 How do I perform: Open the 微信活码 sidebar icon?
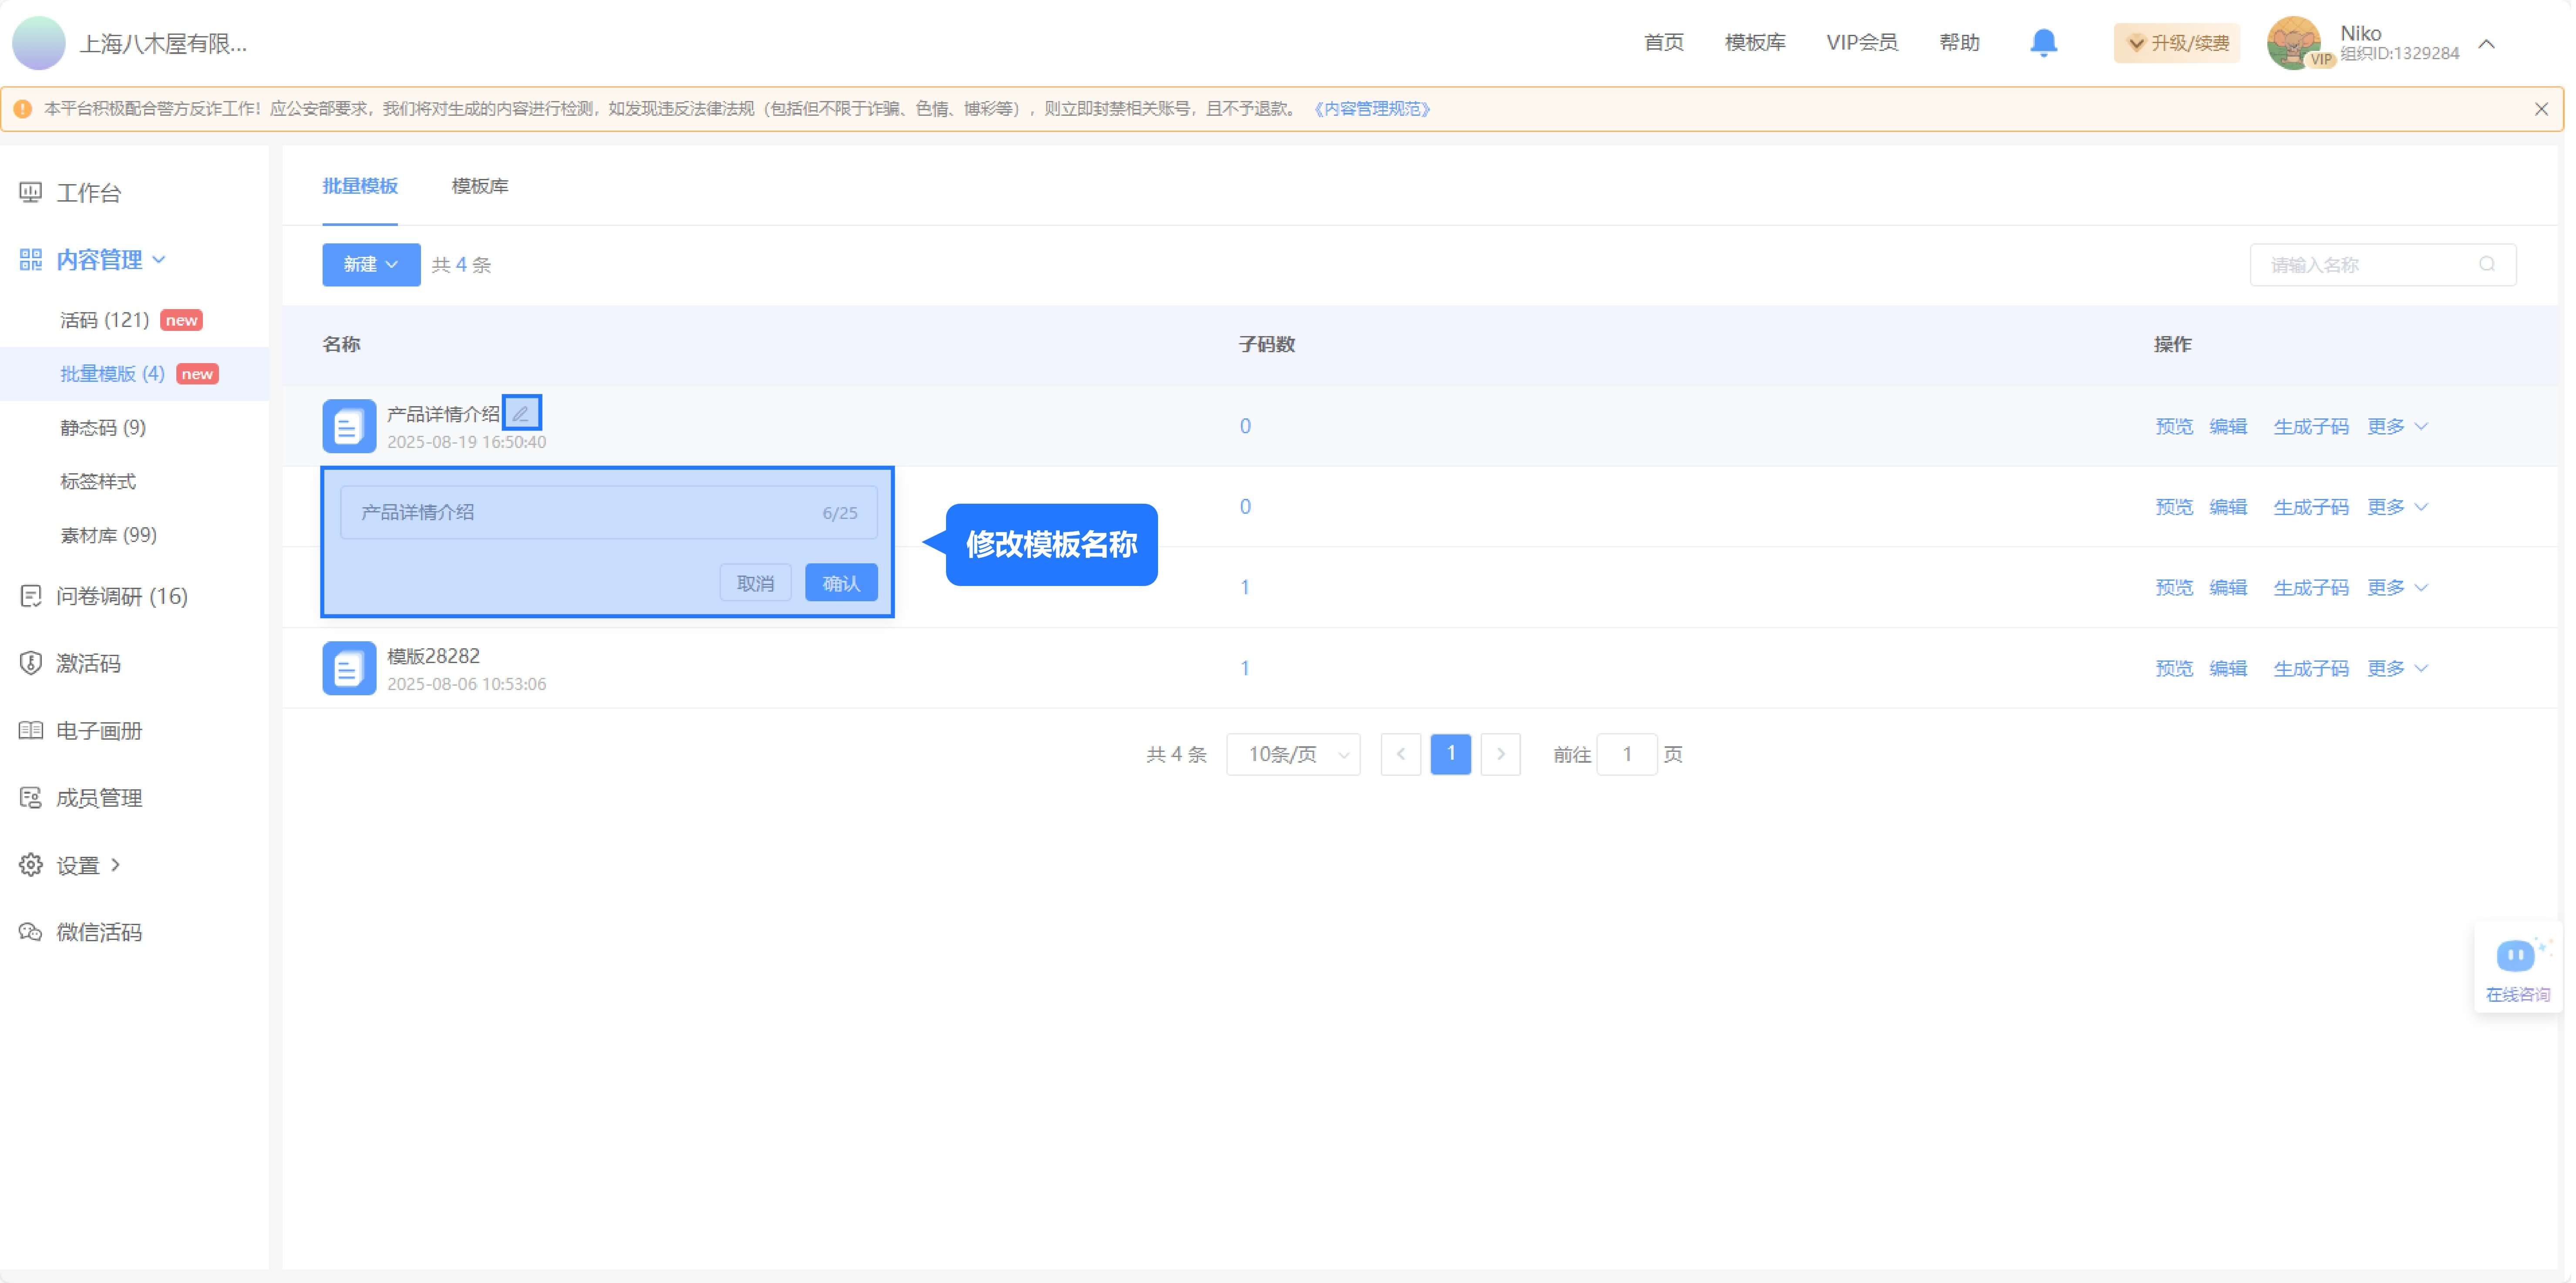click(x=30, y=931)
